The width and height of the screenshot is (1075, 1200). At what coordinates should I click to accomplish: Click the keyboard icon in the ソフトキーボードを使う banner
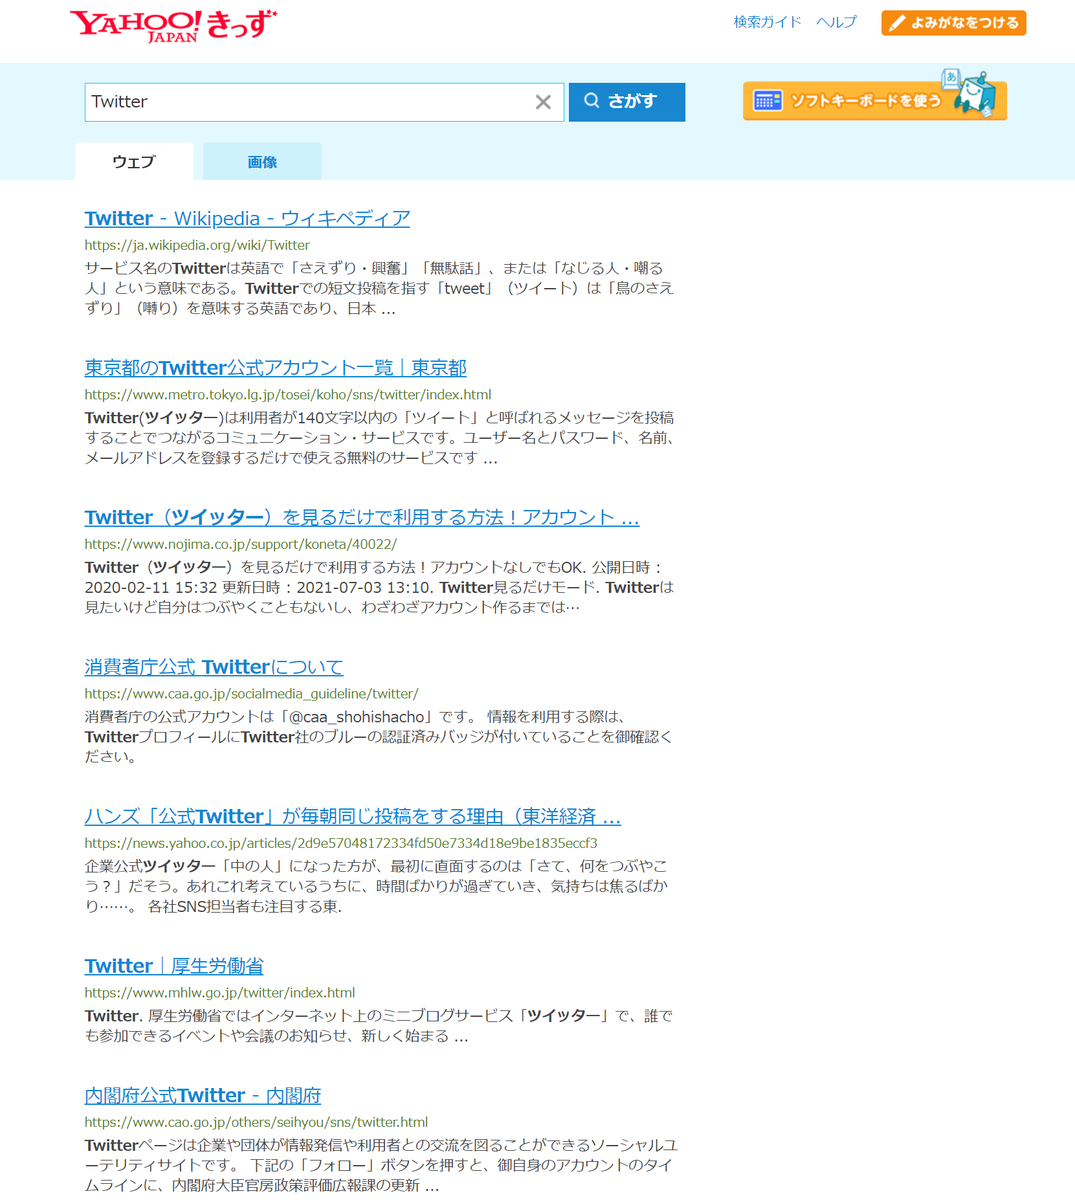[x=768, y=101]
